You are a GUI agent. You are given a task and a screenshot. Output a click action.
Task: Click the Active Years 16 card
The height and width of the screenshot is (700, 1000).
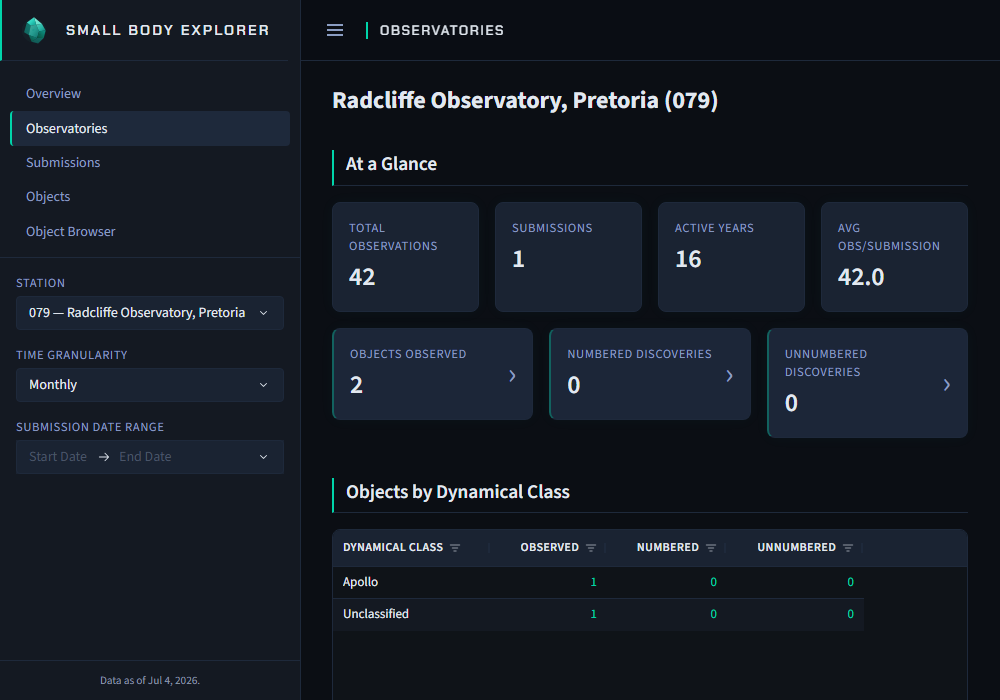click(731, 257)
